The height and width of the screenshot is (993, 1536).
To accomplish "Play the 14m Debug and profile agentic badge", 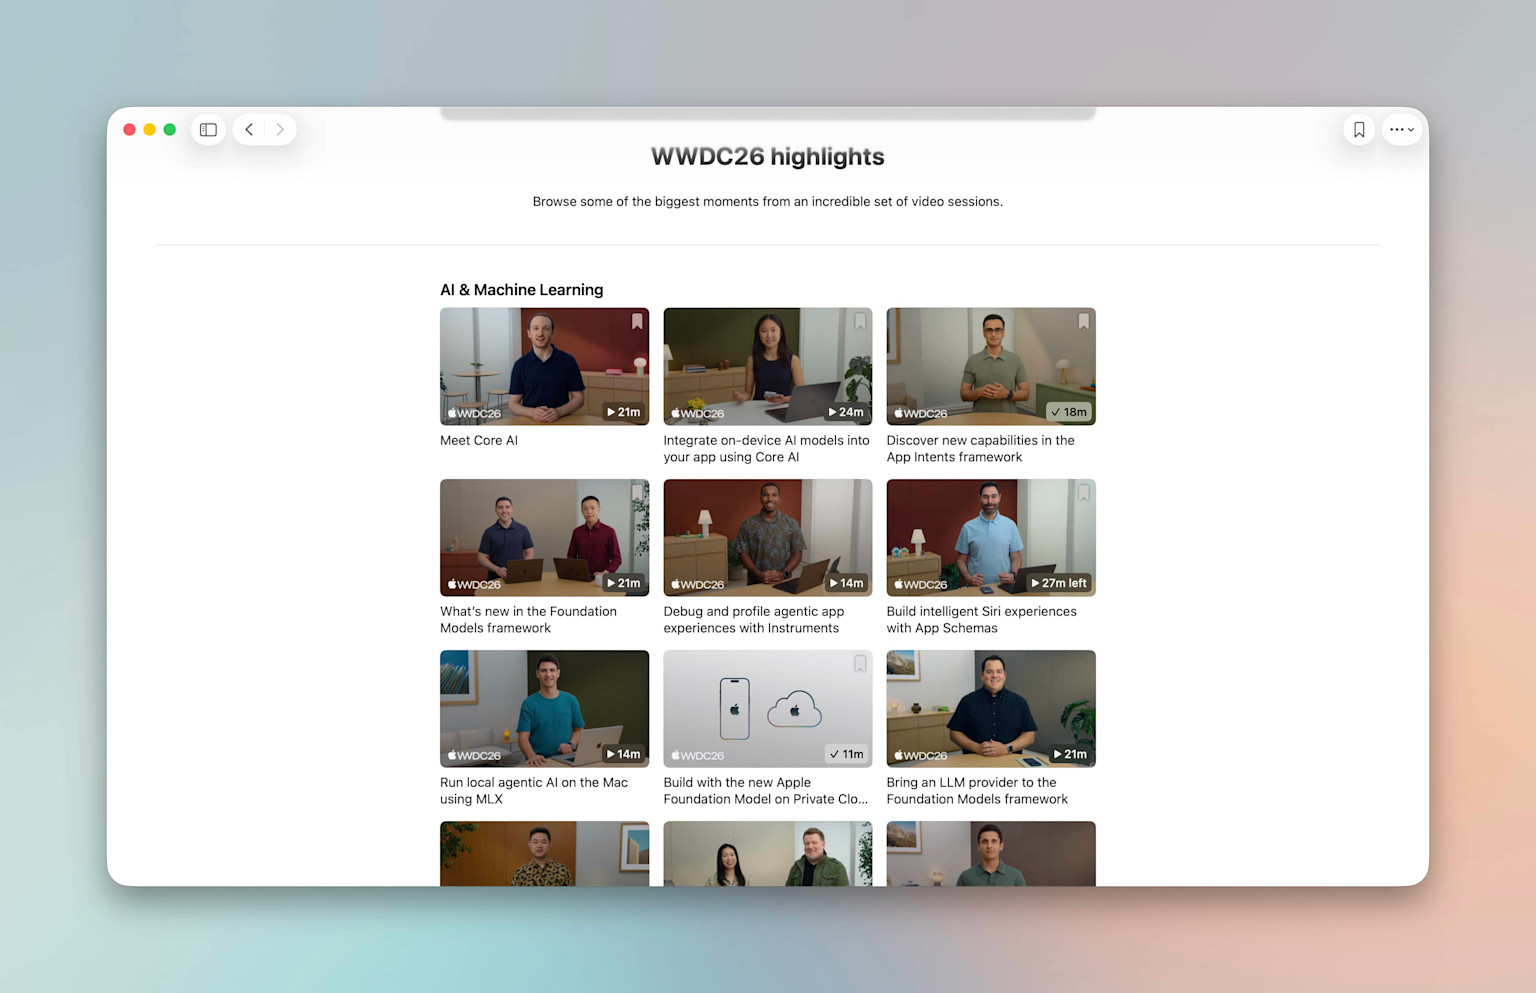I will 846,583.
